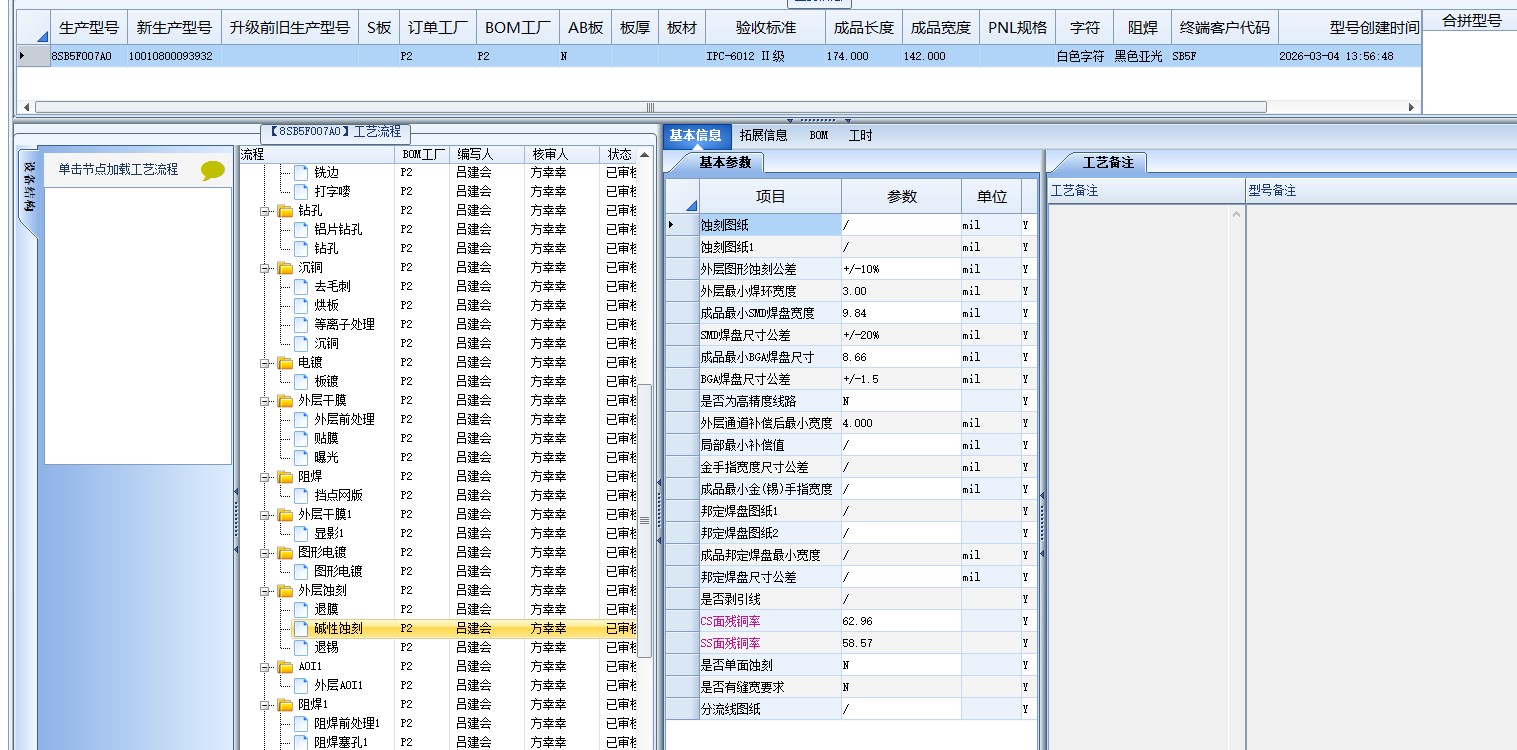Click the SS面残铜率 parameter label
The height and width of the screenshot is (750, 1517).
click(x=730, y=643)
